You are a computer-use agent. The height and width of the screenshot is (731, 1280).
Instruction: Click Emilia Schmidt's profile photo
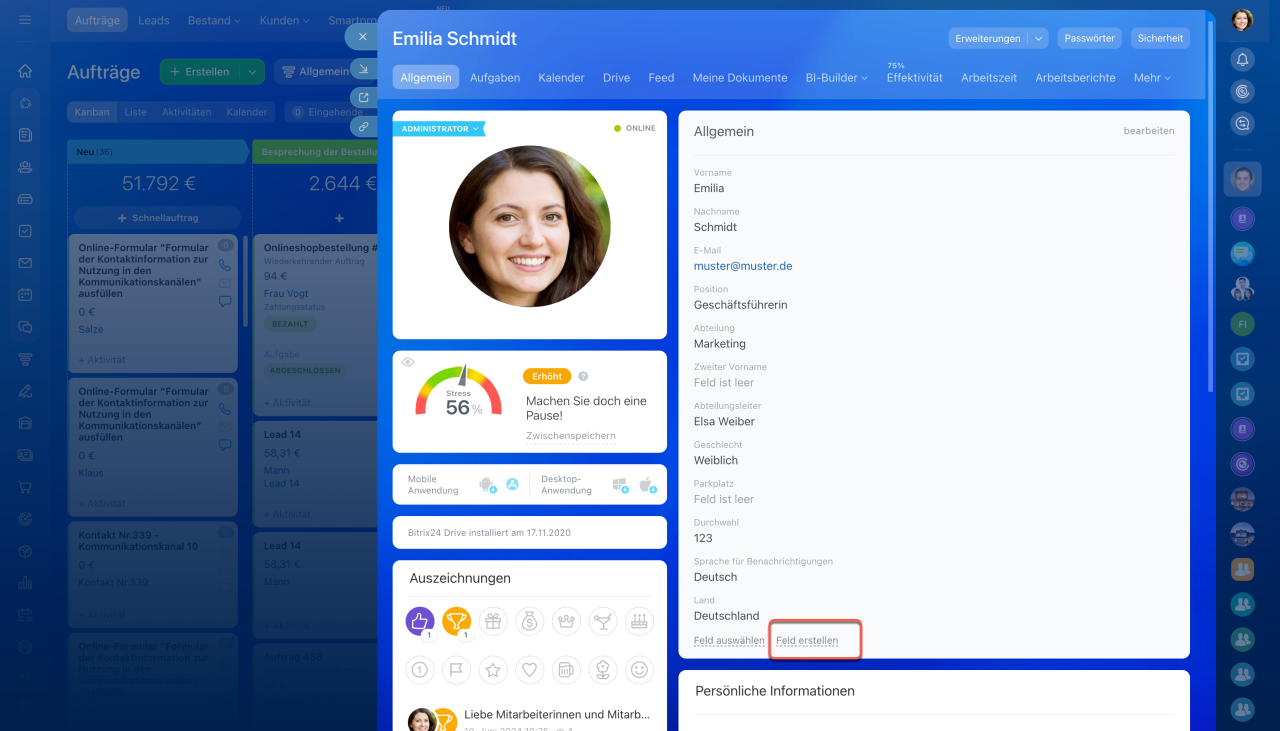pyautogui.click(x=529, y=226)
